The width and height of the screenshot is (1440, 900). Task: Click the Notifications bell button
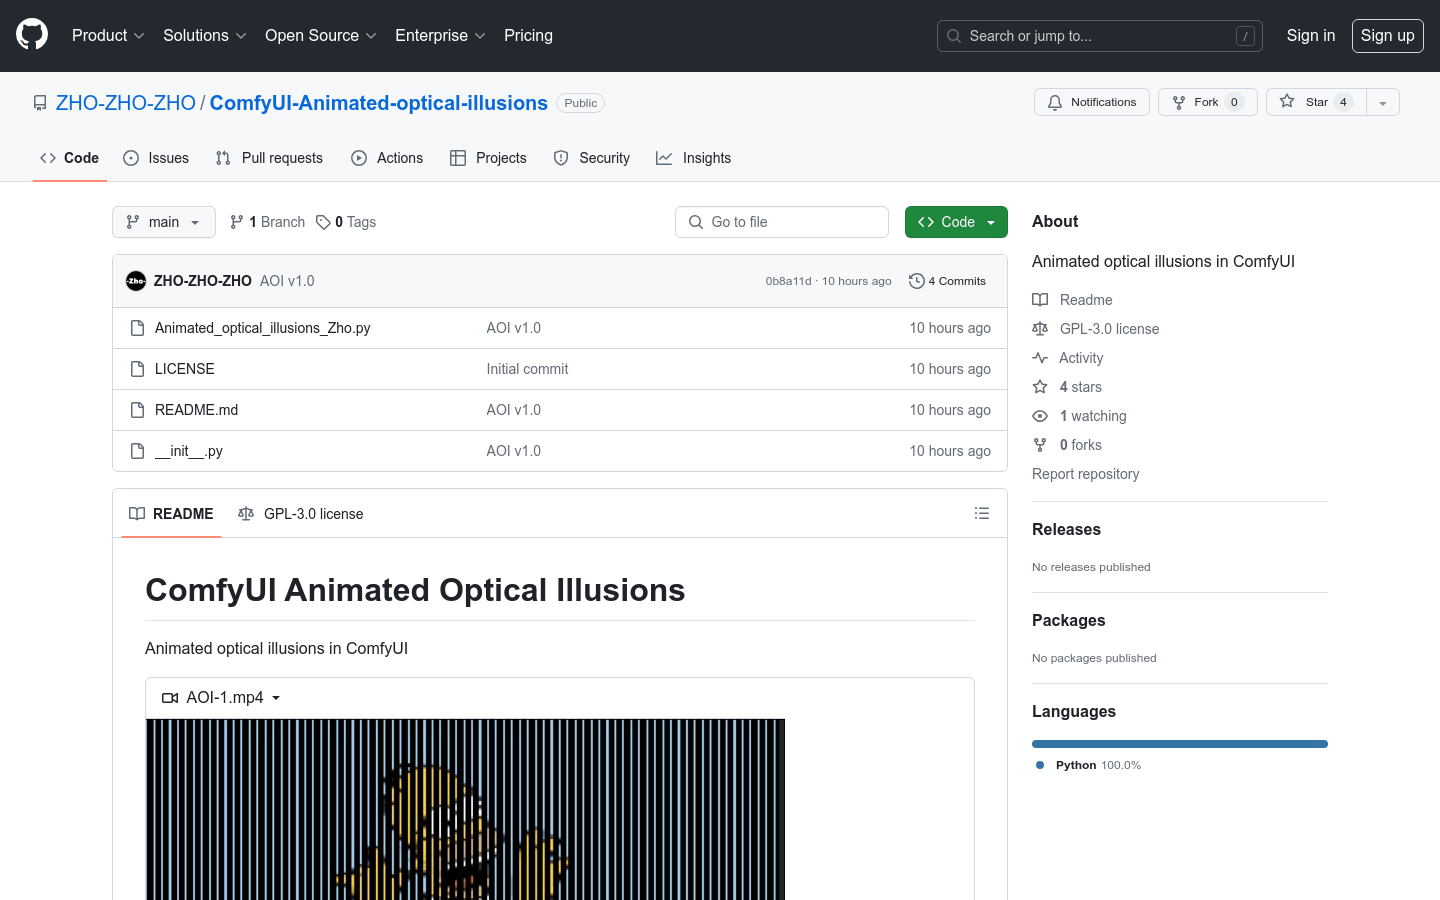click(x=1091, y=102)
